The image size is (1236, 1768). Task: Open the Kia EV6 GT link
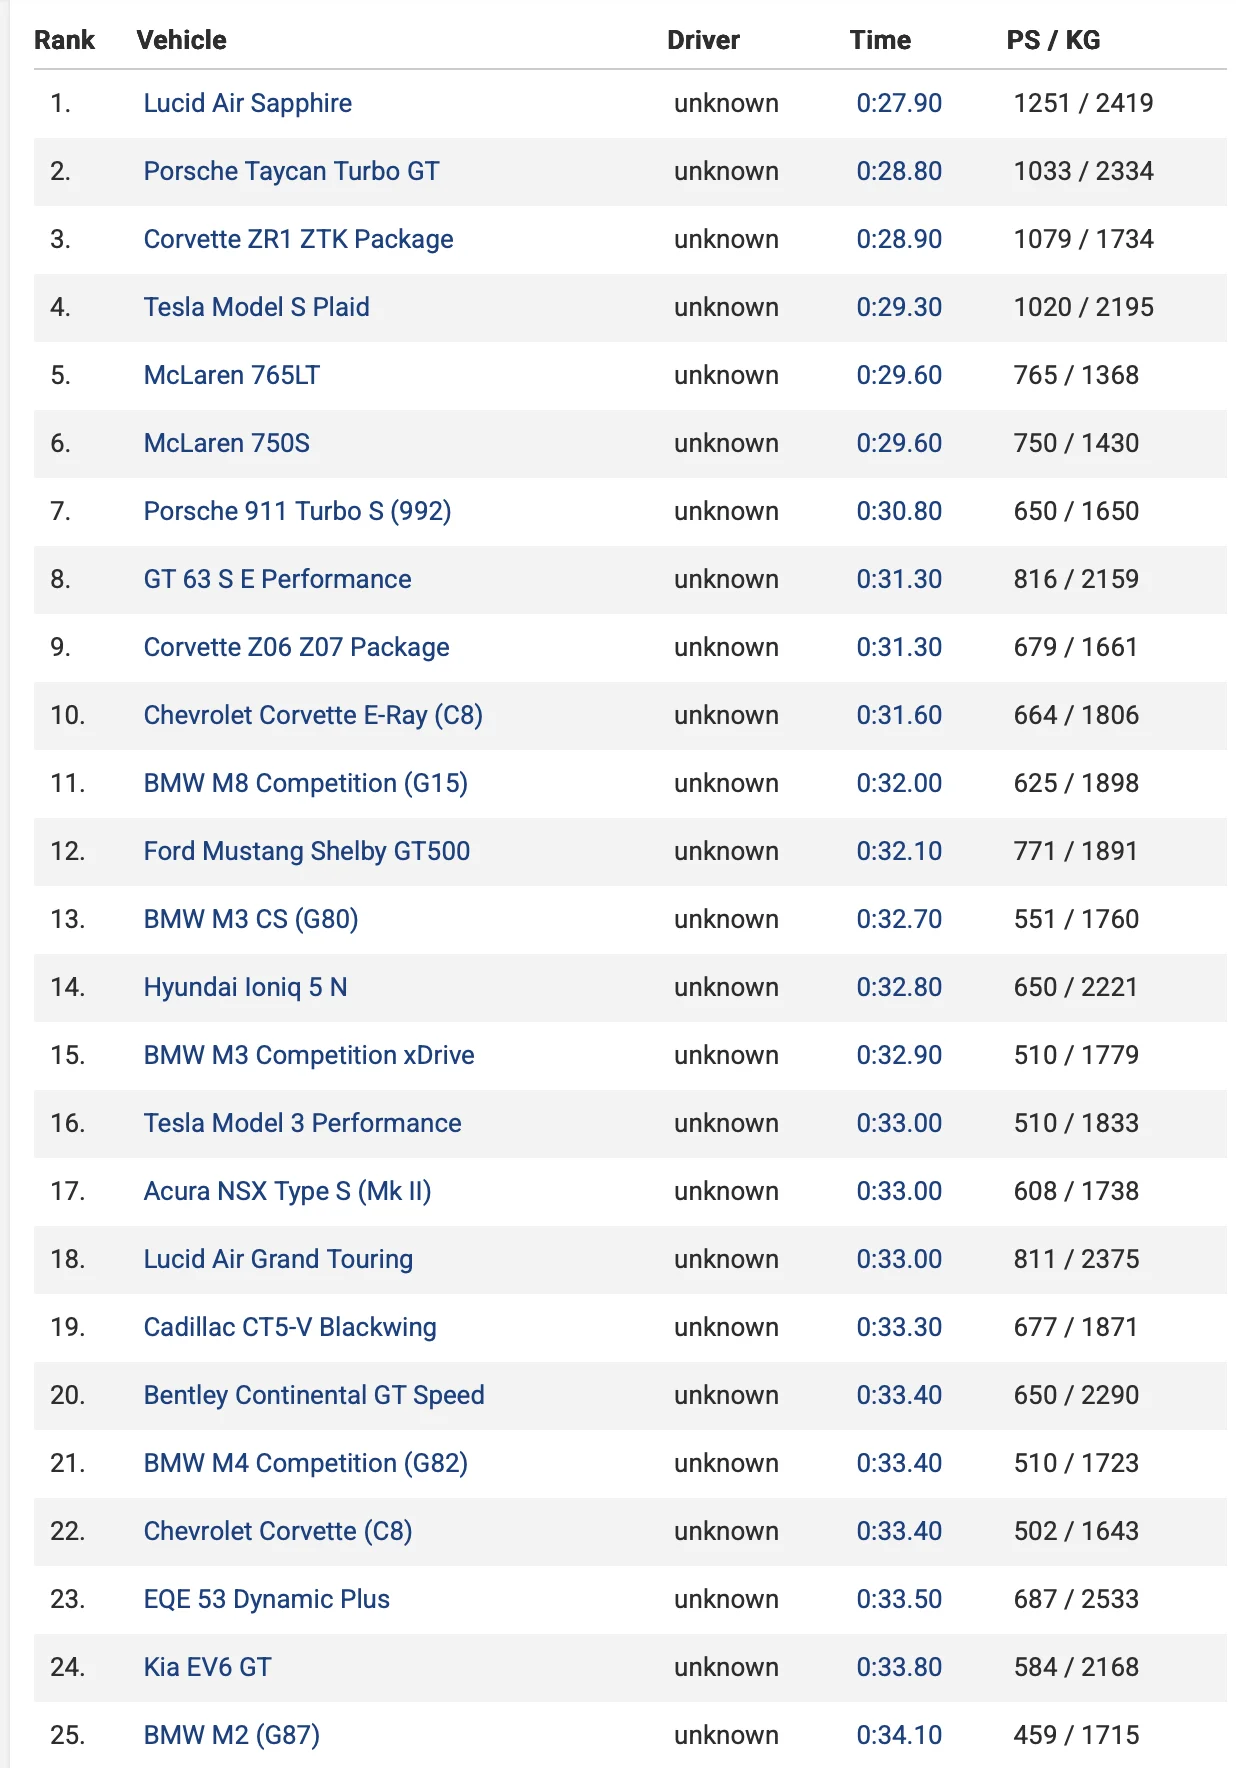pyautogui.click(x=207, y=1667)
